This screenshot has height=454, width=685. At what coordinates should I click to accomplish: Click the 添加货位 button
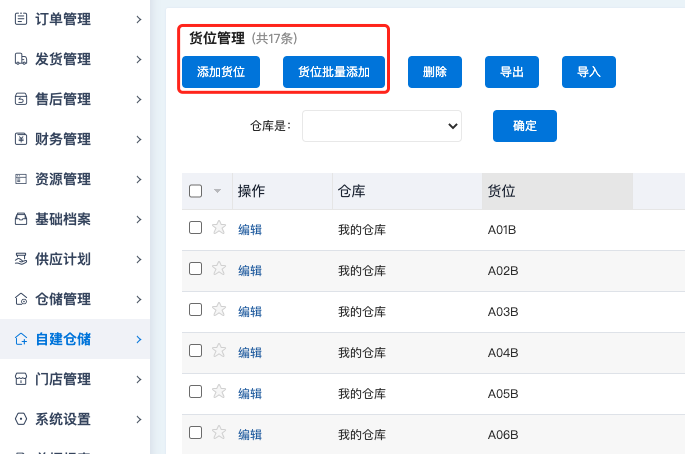221,72
